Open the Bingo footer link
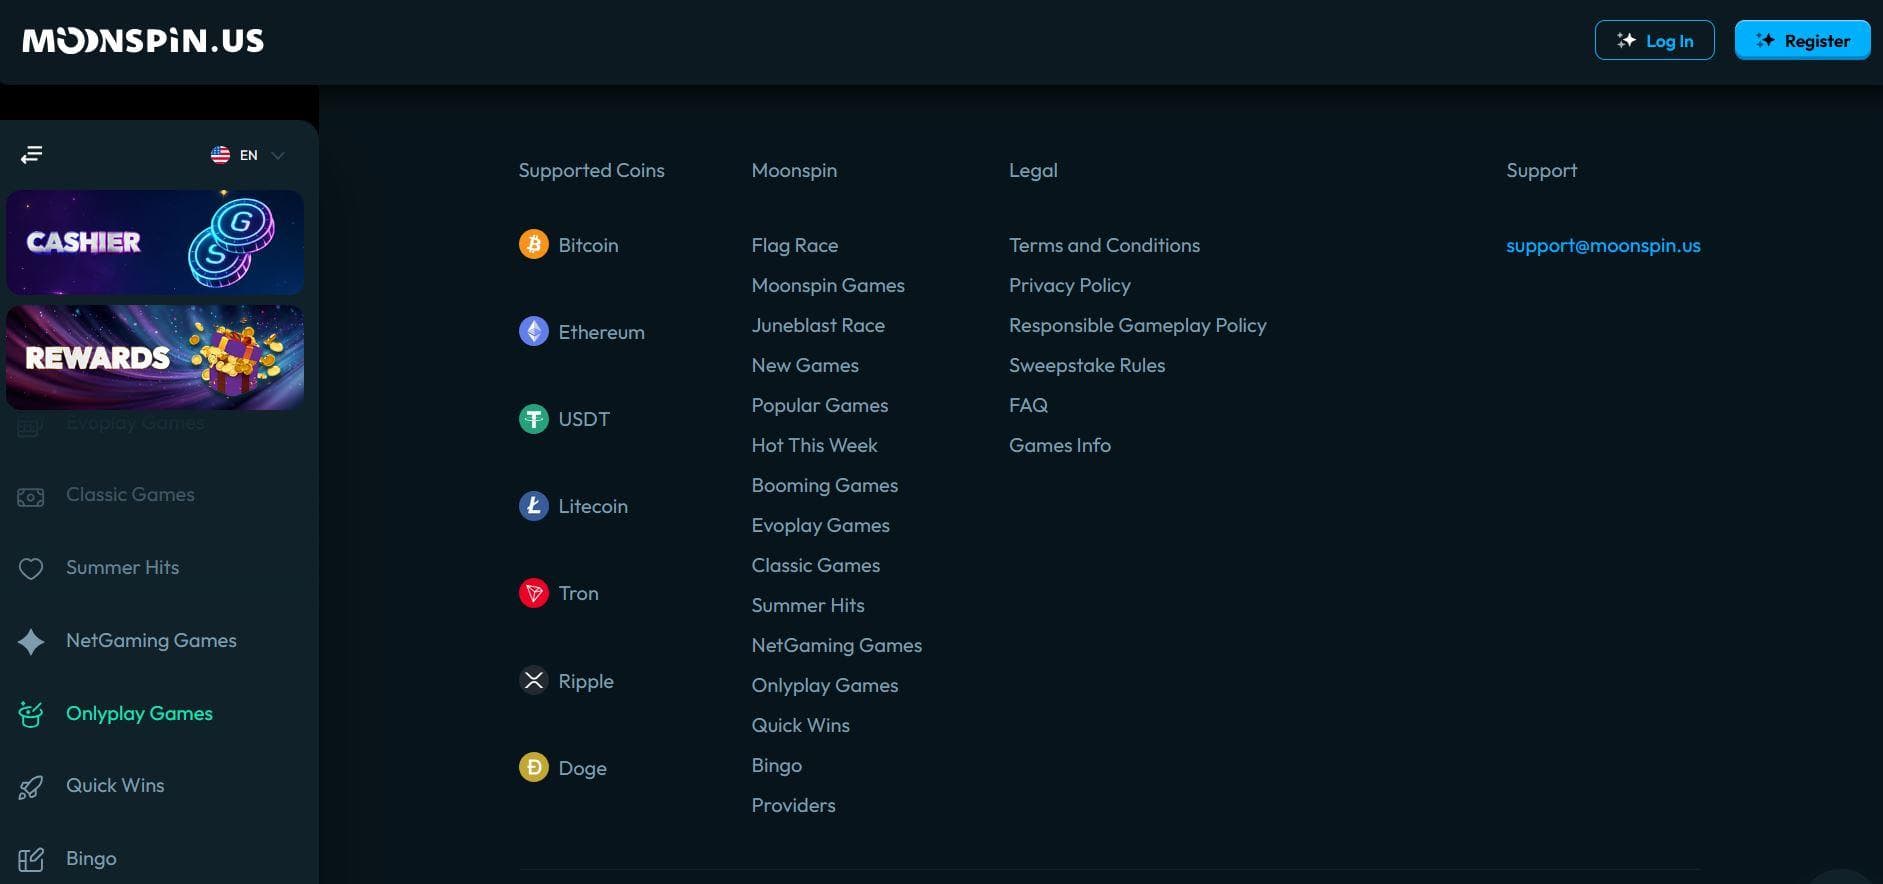This screenshot has width=1883, height=884. pyautogui.click(x=776, y=765)
